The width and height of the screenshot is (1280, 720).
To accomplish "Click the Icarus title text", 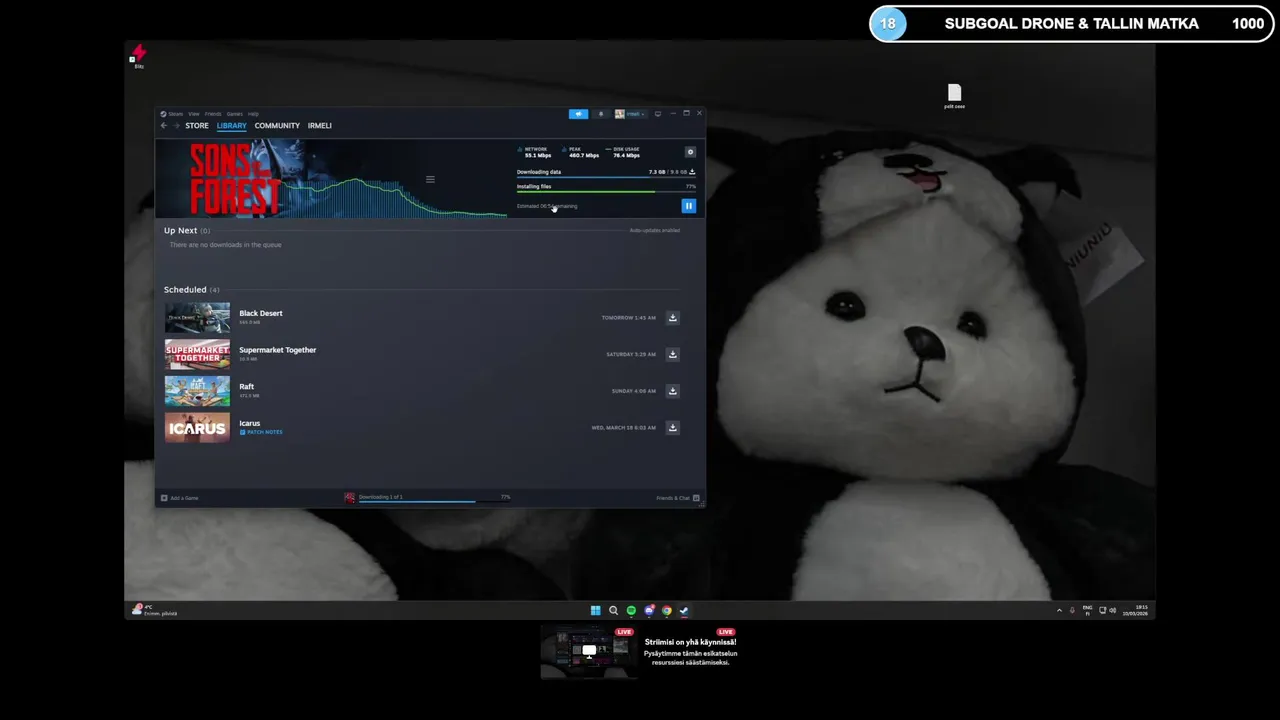I will tap(250, 423).
